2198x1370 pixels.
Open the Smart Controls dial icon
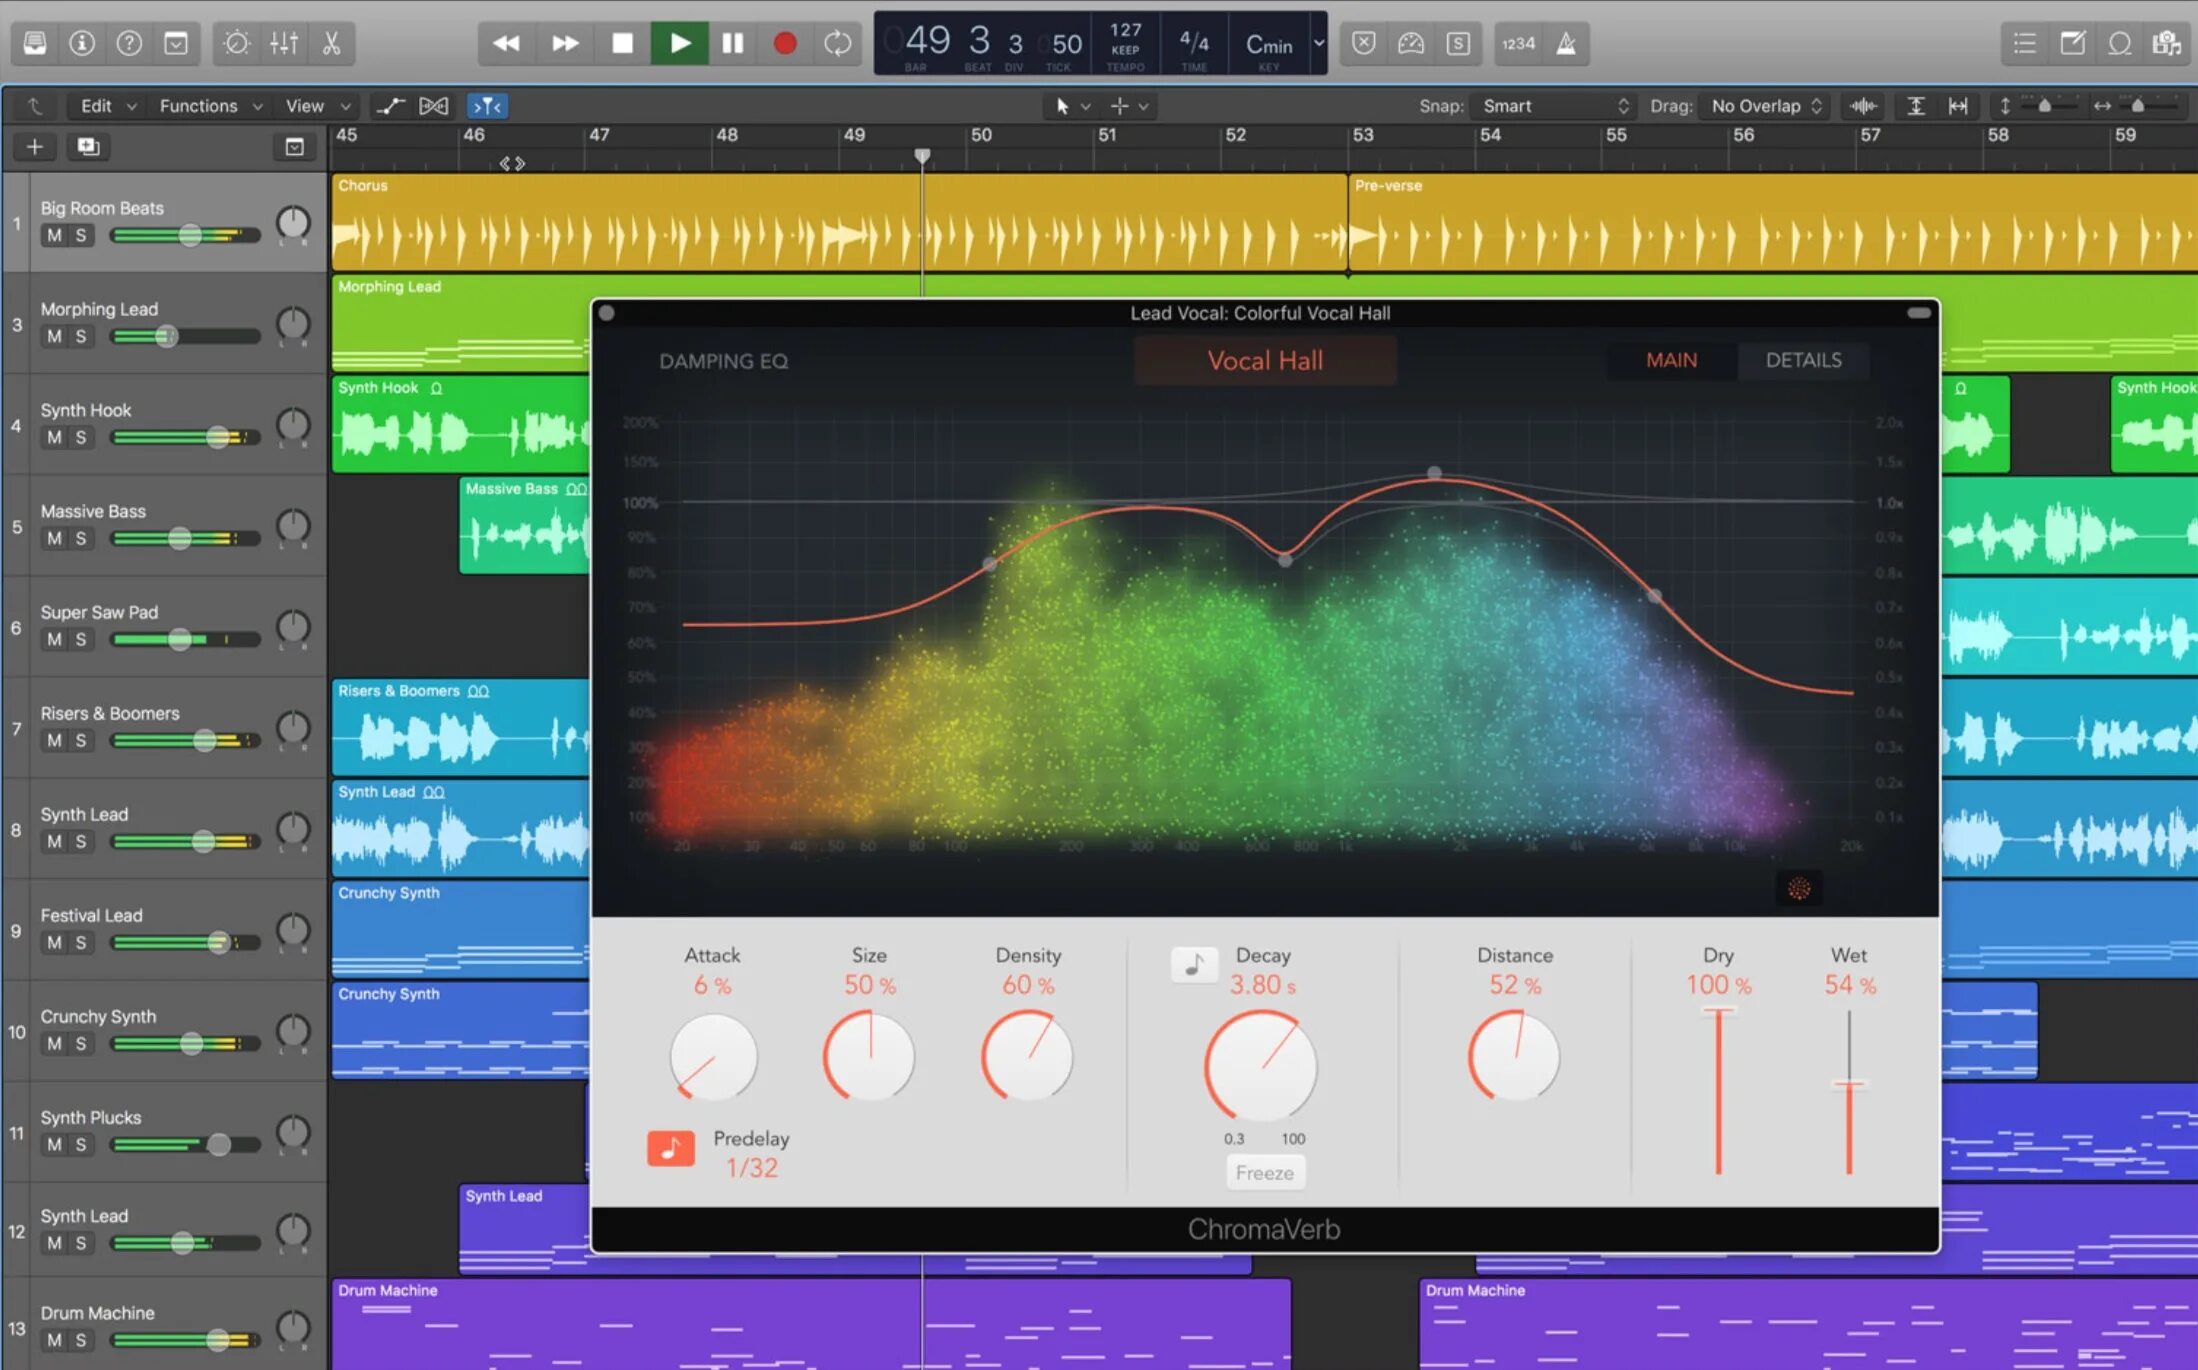[x=236, y=43]
